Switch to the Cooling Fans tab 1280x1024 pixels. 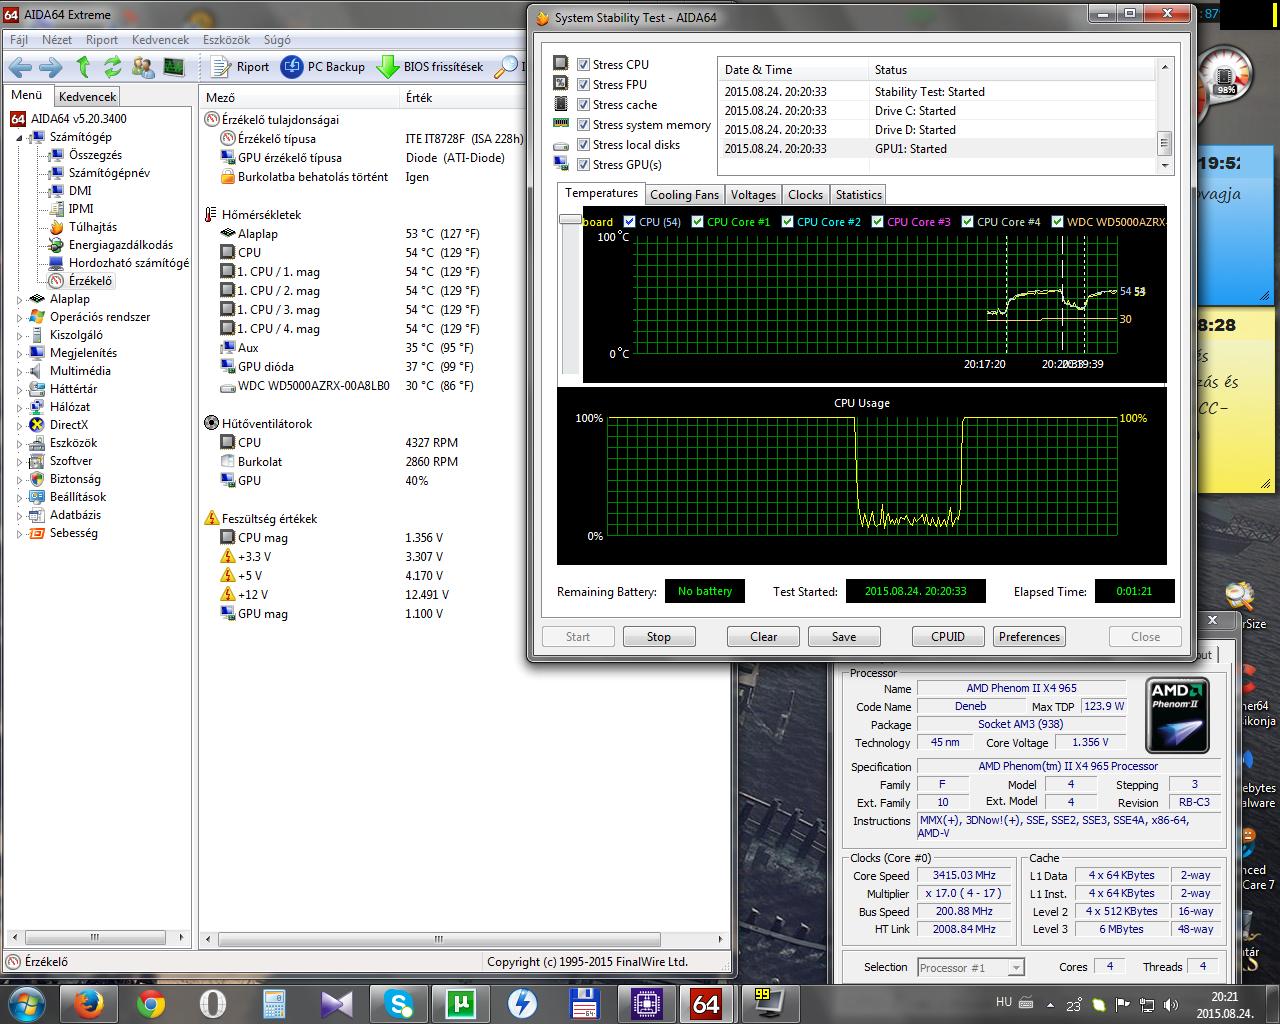pos(684,195)
